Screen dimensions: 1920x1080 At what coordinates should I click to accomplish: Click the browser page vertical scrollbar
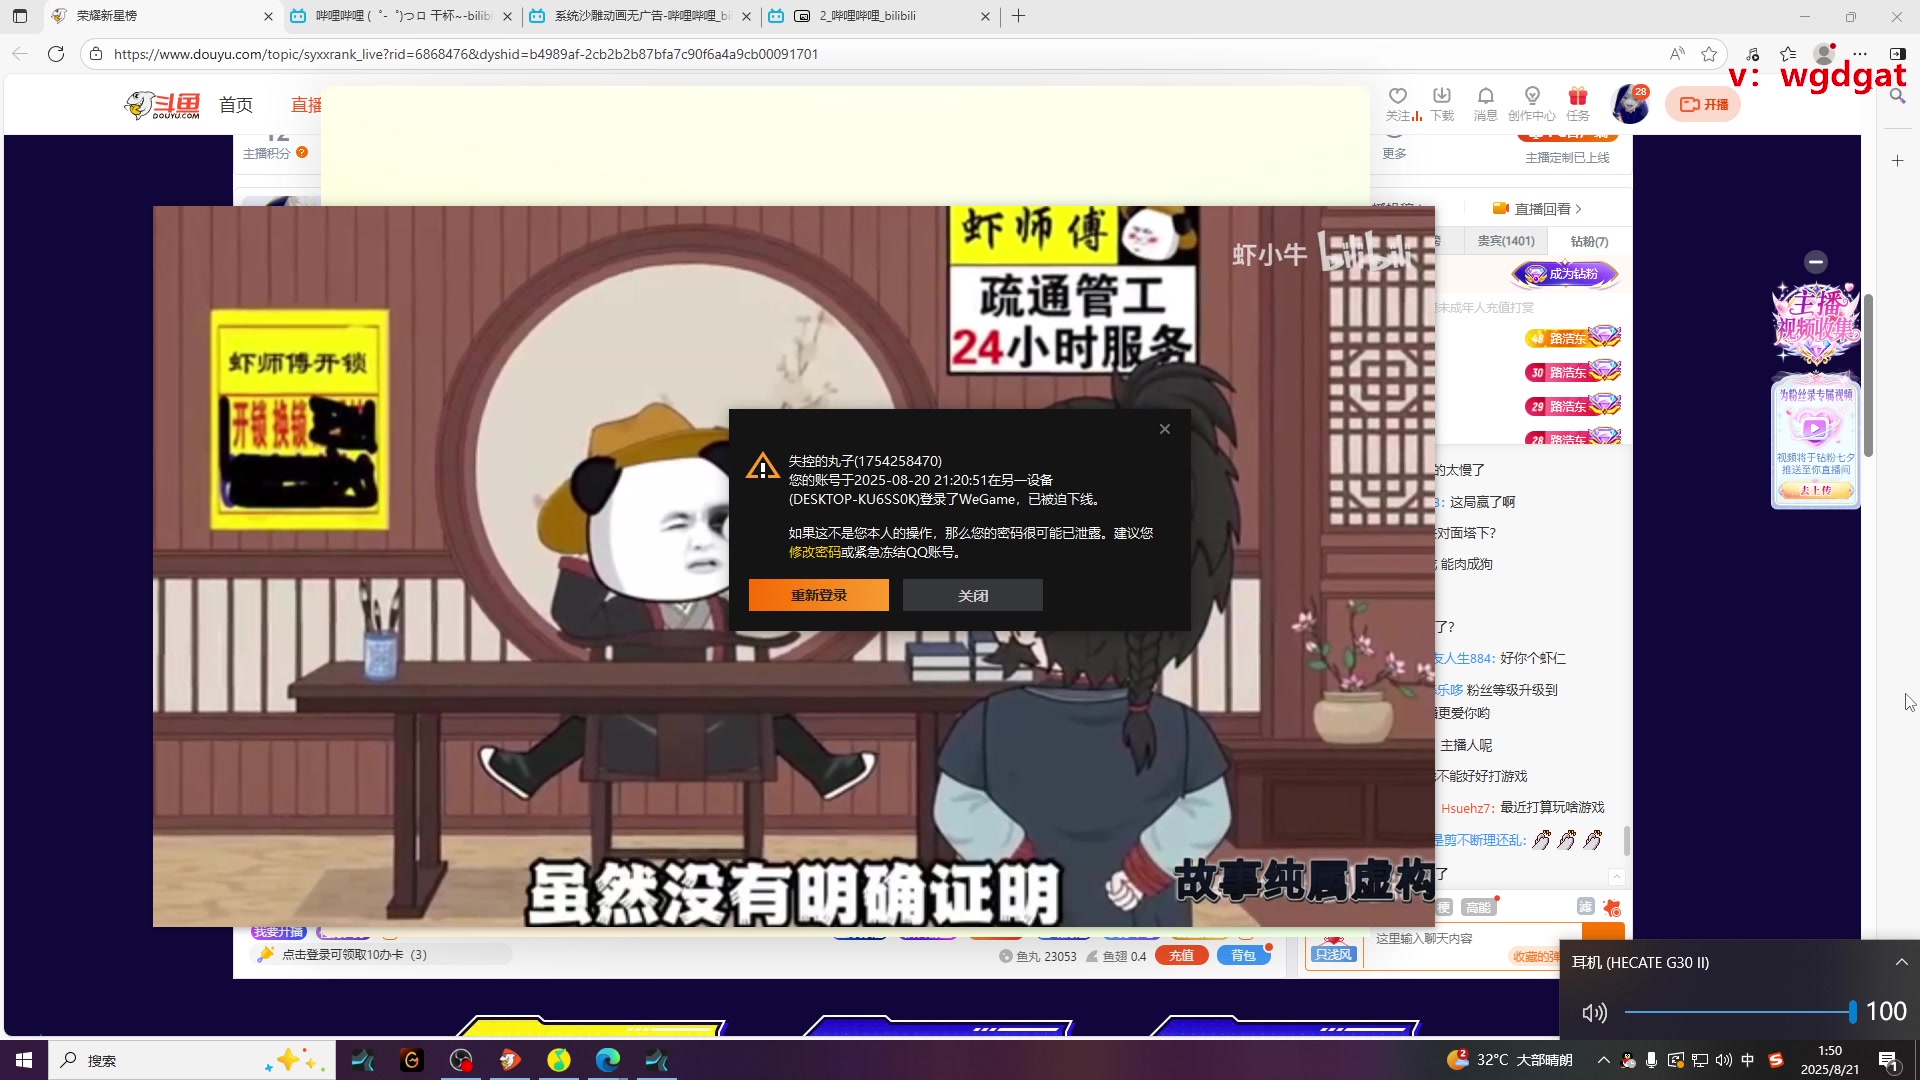point(1868,375)
